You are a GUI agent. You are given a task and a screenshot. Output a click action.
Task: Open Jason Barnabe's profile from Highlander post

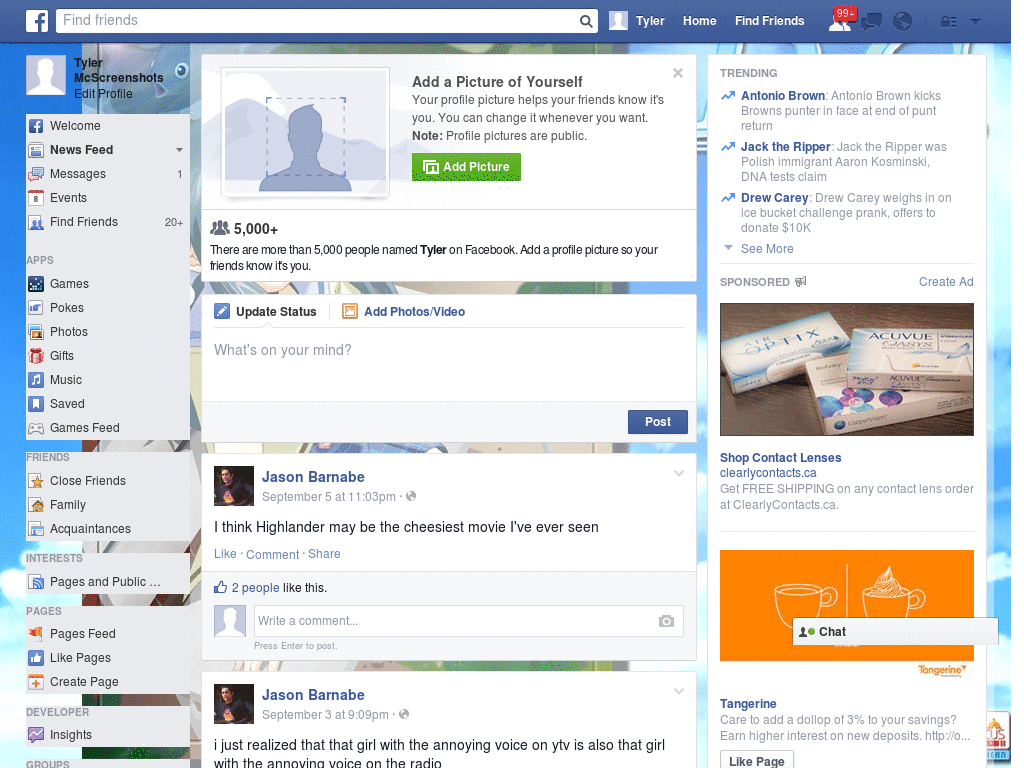tap(313, 477)
